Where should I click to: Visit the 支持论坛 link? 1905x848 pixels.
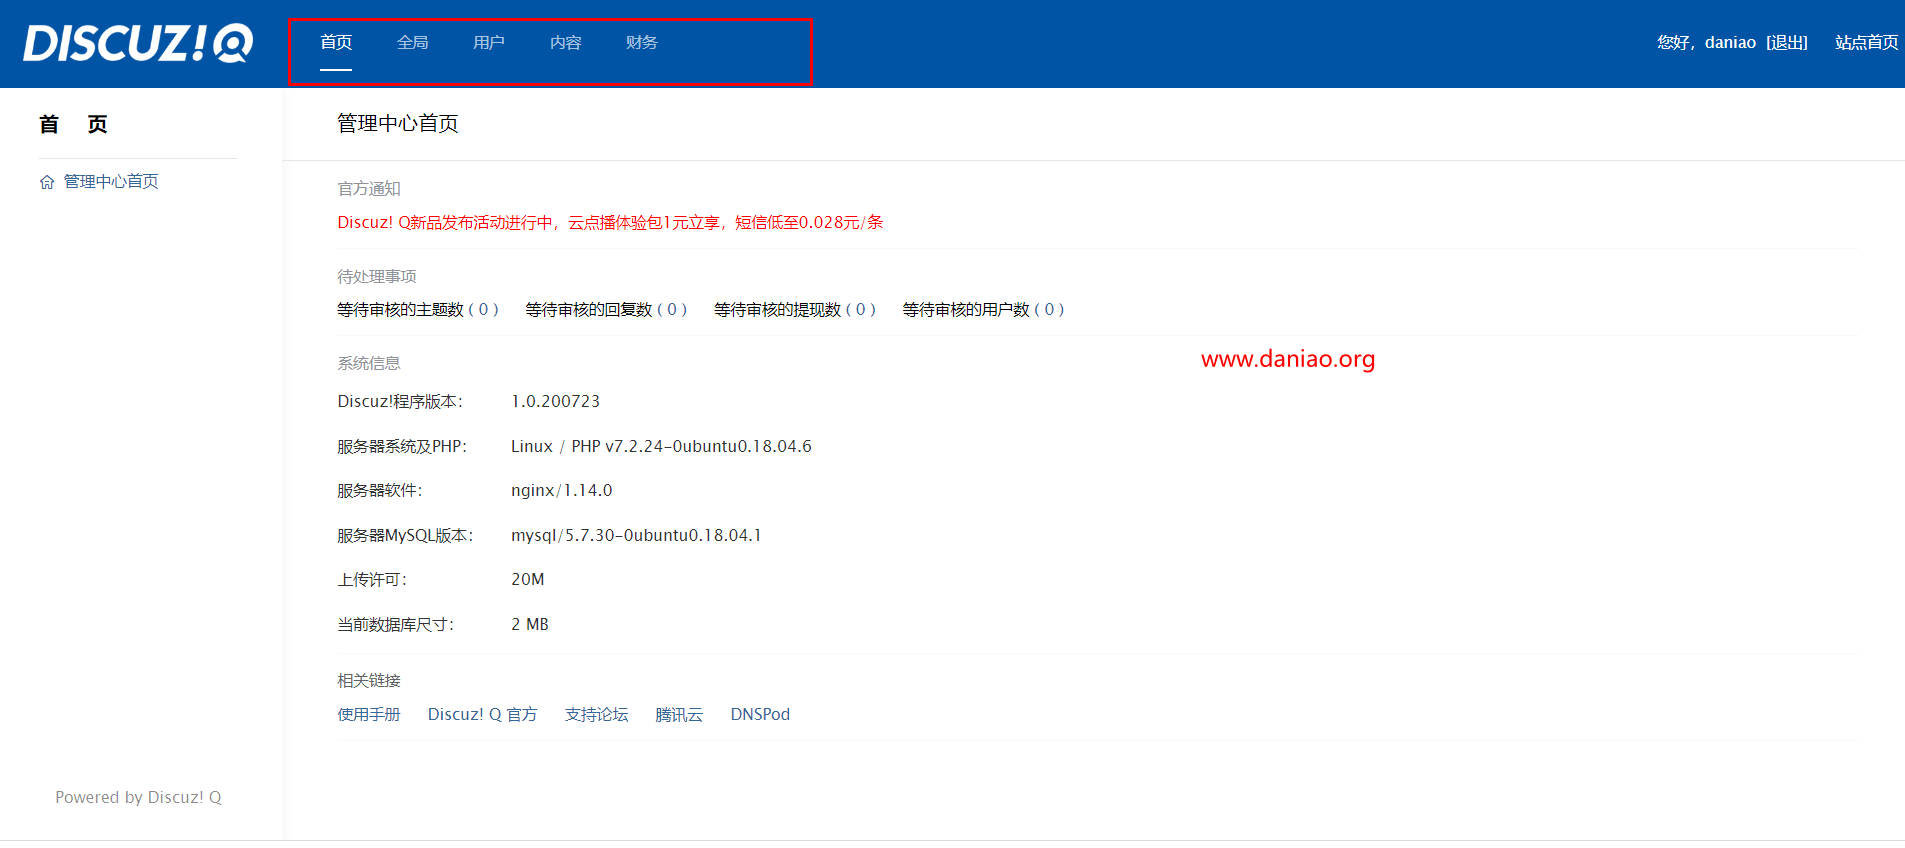[x=597, y=714]
